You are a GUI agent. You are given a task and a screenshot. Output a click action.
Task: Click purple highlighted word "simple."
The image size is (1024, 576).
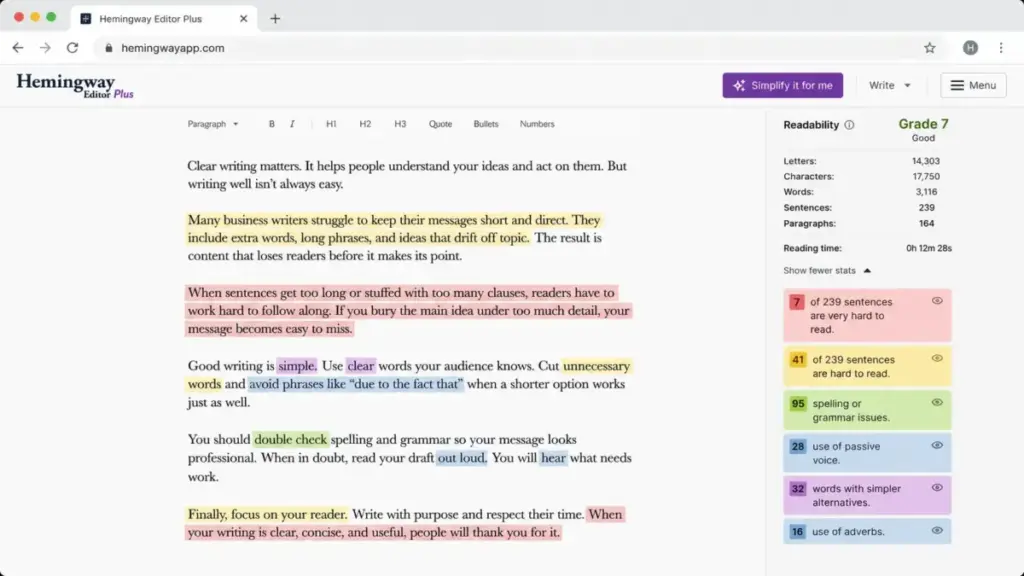point(296,366)
